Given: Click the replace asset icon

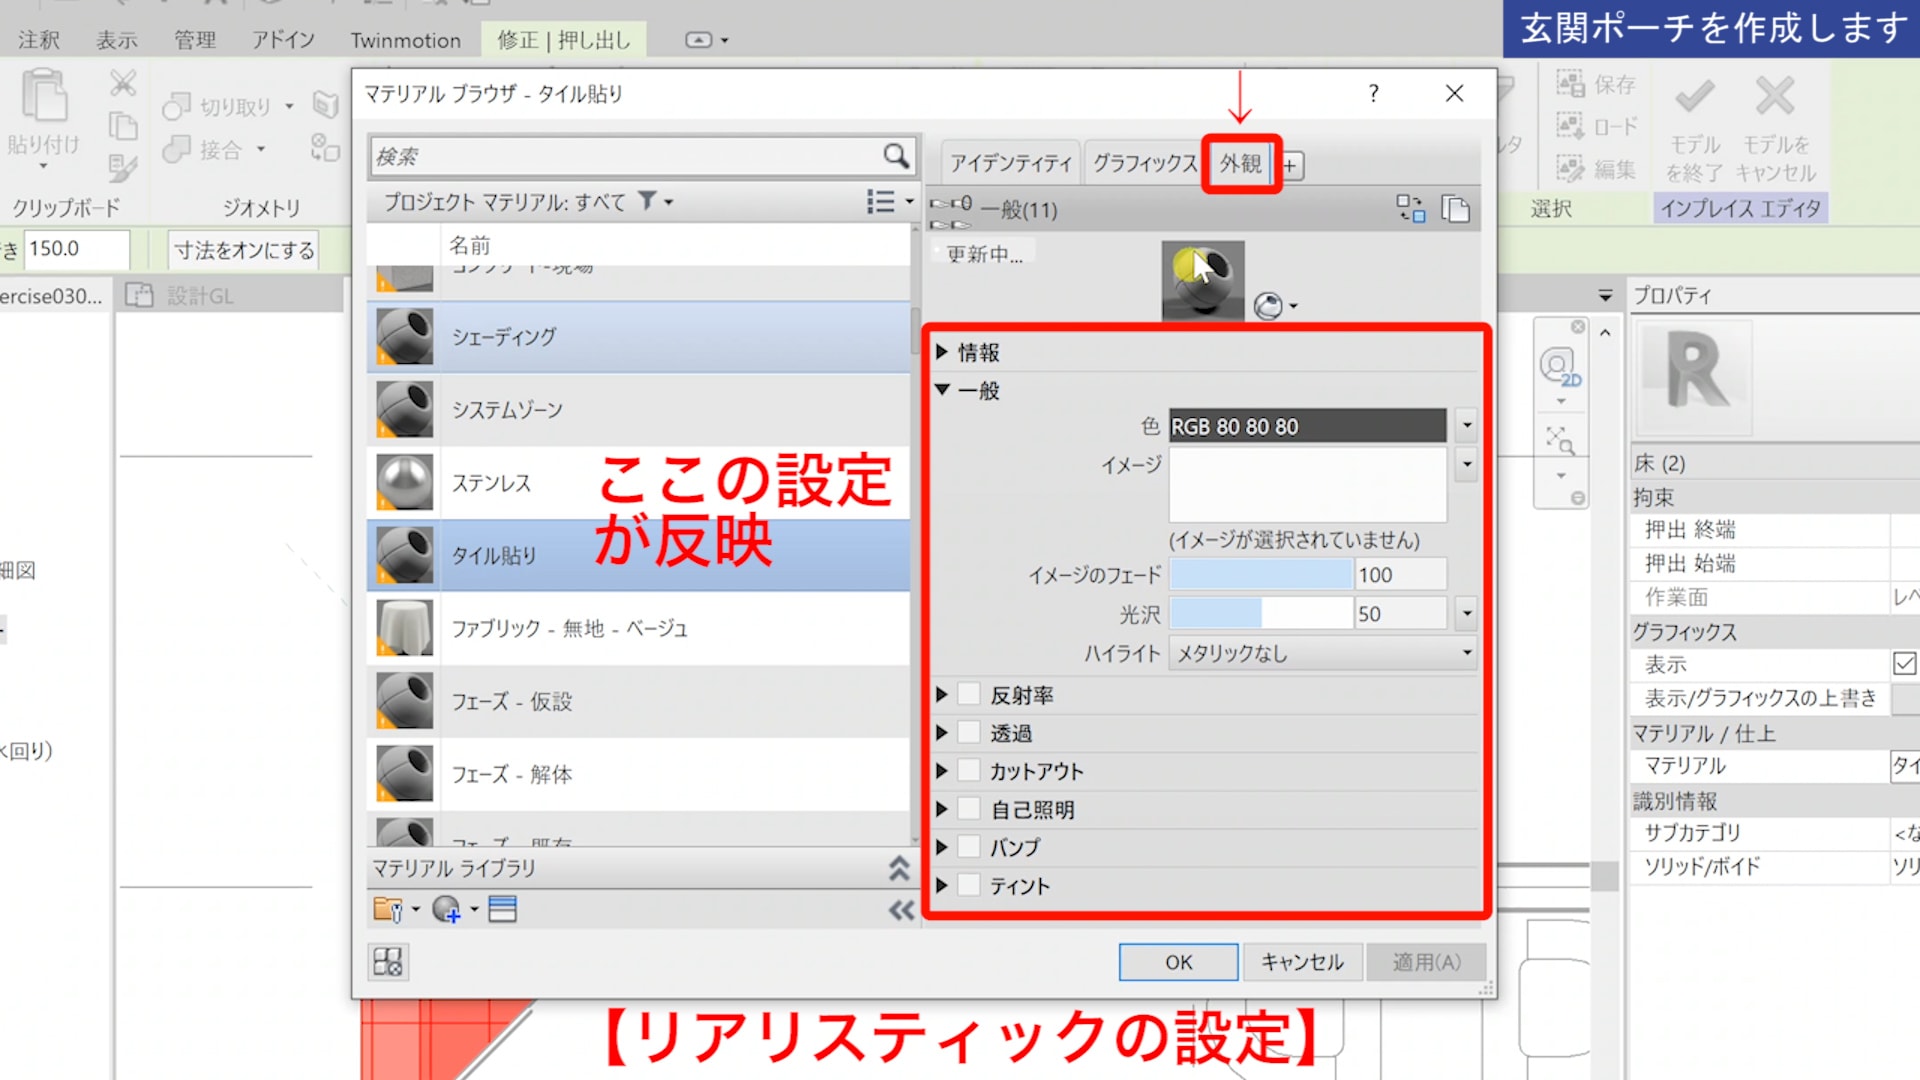Looking at the screenshot, I should pyautogui.click(x=1410, y=208).
